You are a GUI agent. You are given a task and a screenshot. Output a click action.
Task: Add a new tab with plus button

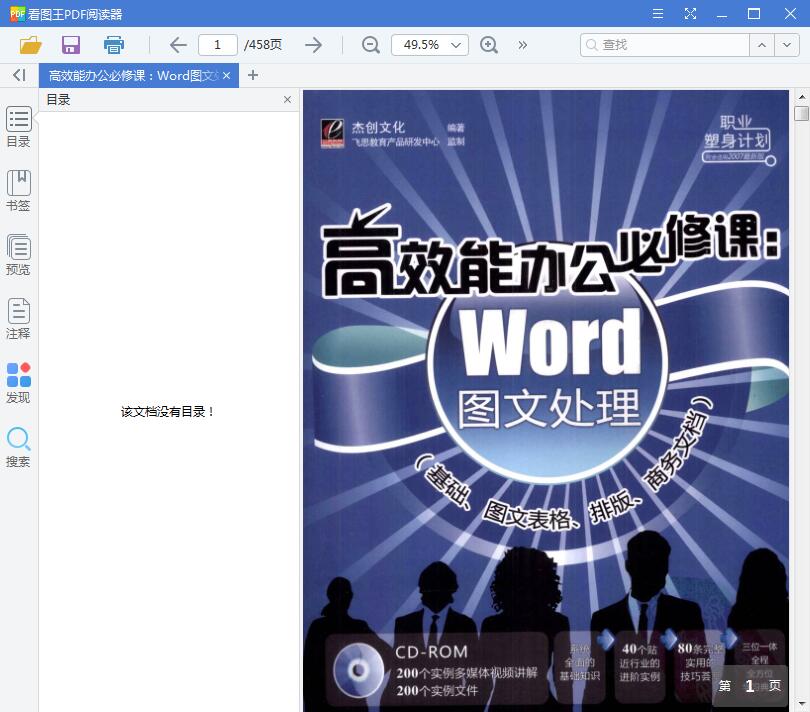click(253, 75)
